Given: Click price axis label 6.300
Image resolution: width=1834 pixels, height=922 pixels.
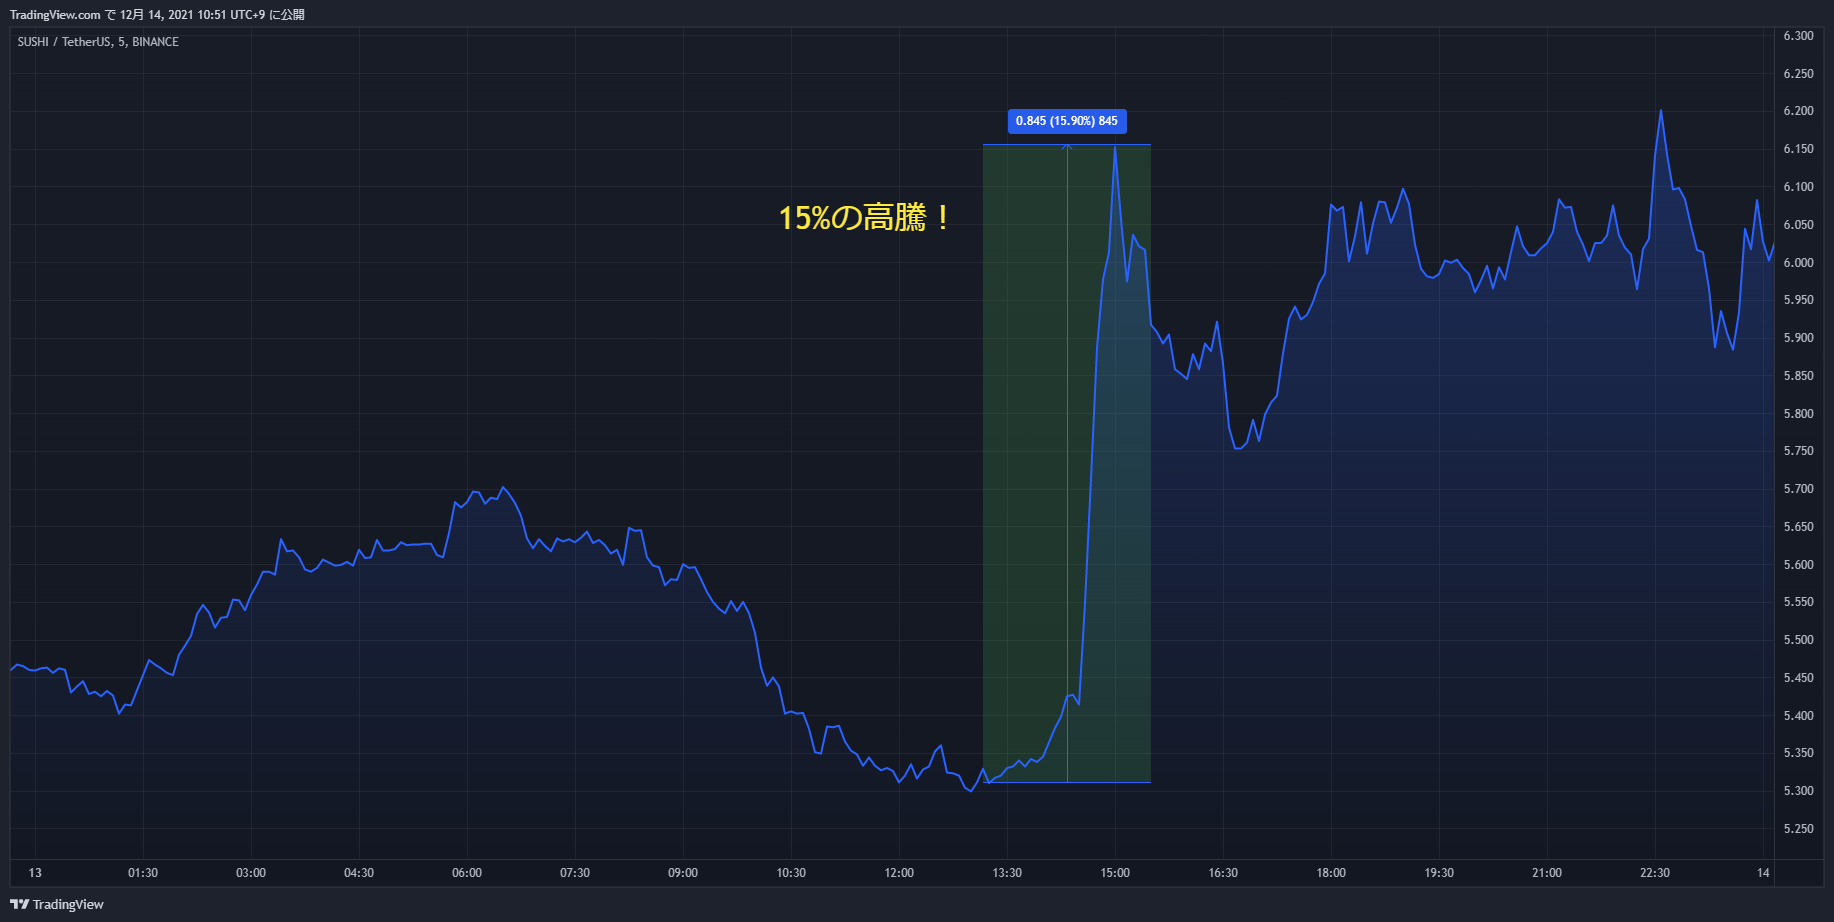Looking at the screenshot, I should pyautogui.click(x=1798, y=36).
